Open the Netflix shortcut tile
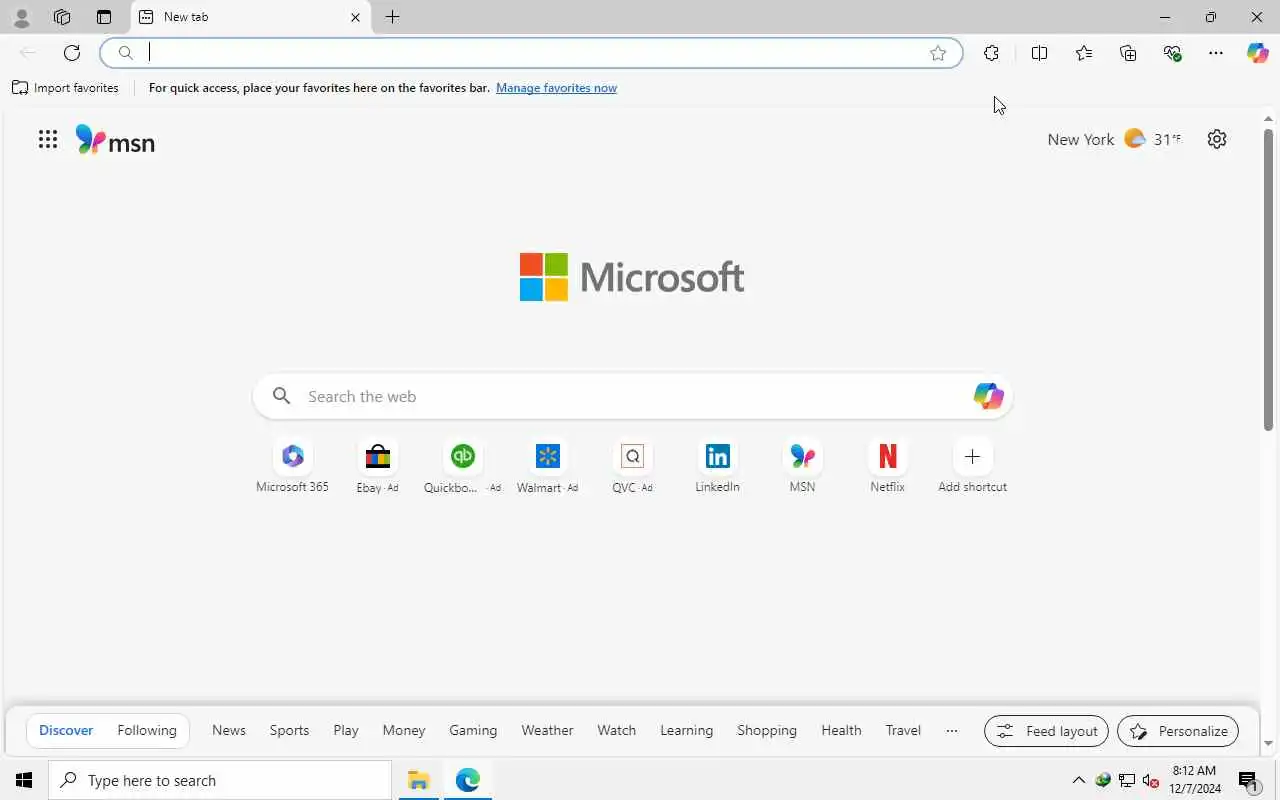1280x800 pixels. point(887,467)
